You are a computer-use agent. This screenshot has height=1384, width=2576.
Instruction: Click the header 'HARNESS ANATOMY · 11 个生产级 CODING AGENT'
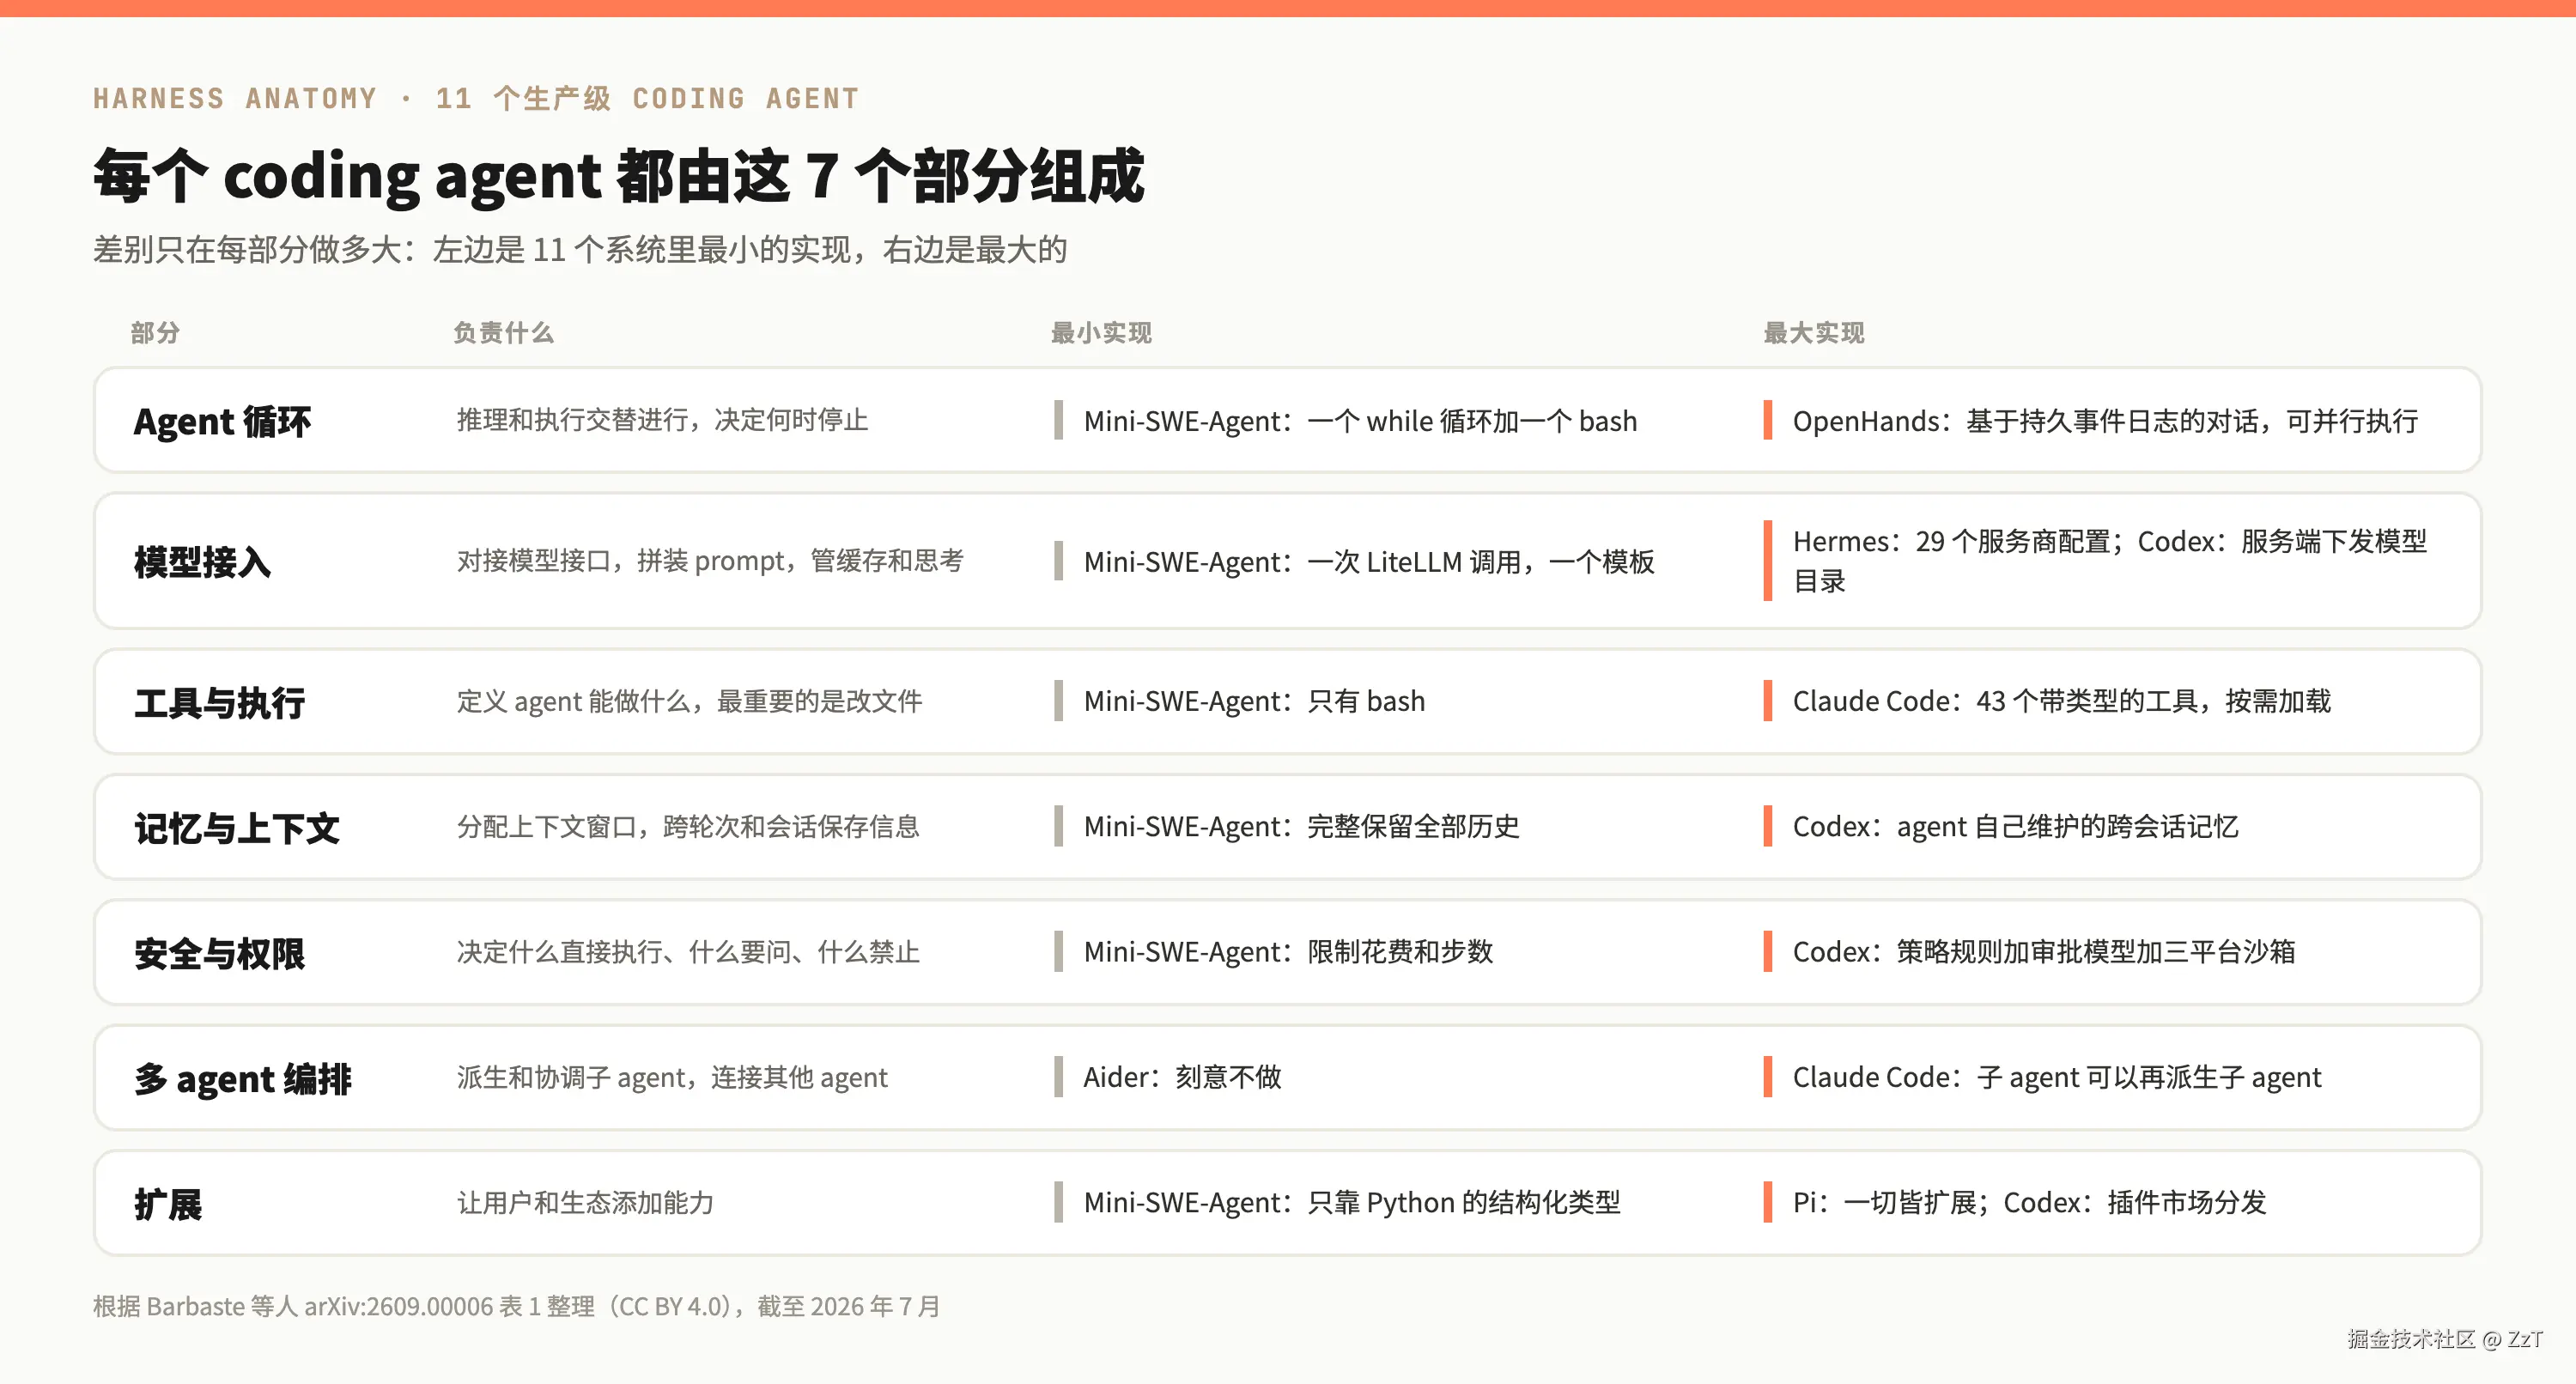click(476, 98)
